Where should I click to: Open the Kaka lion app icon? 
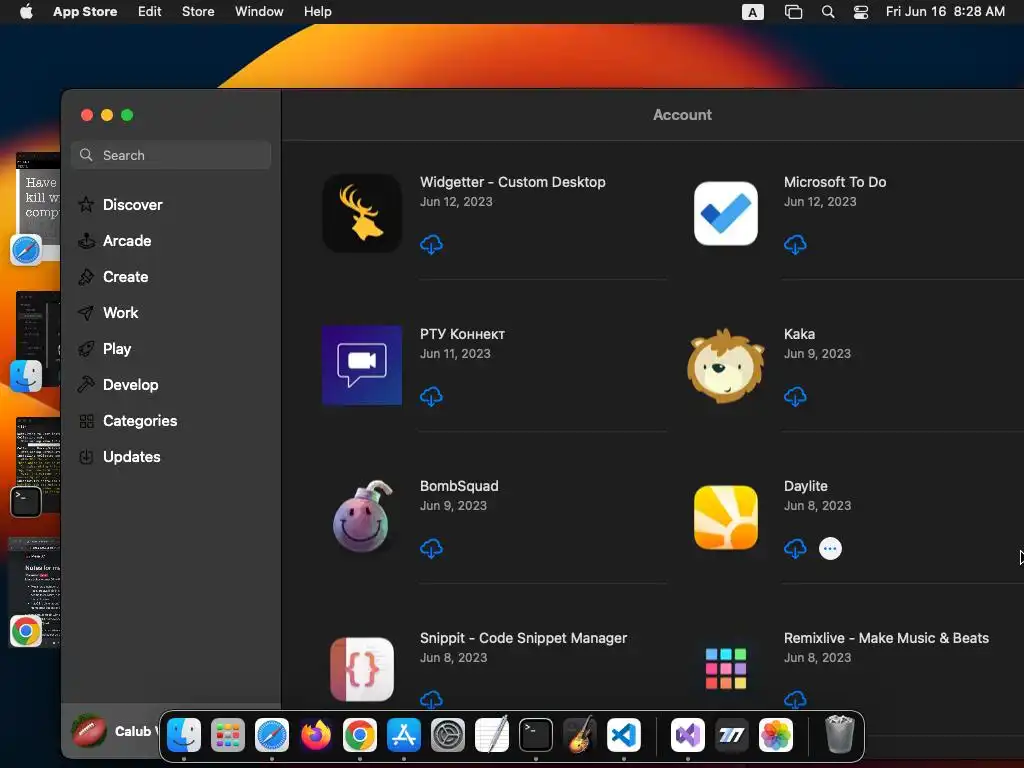point(726,365)
